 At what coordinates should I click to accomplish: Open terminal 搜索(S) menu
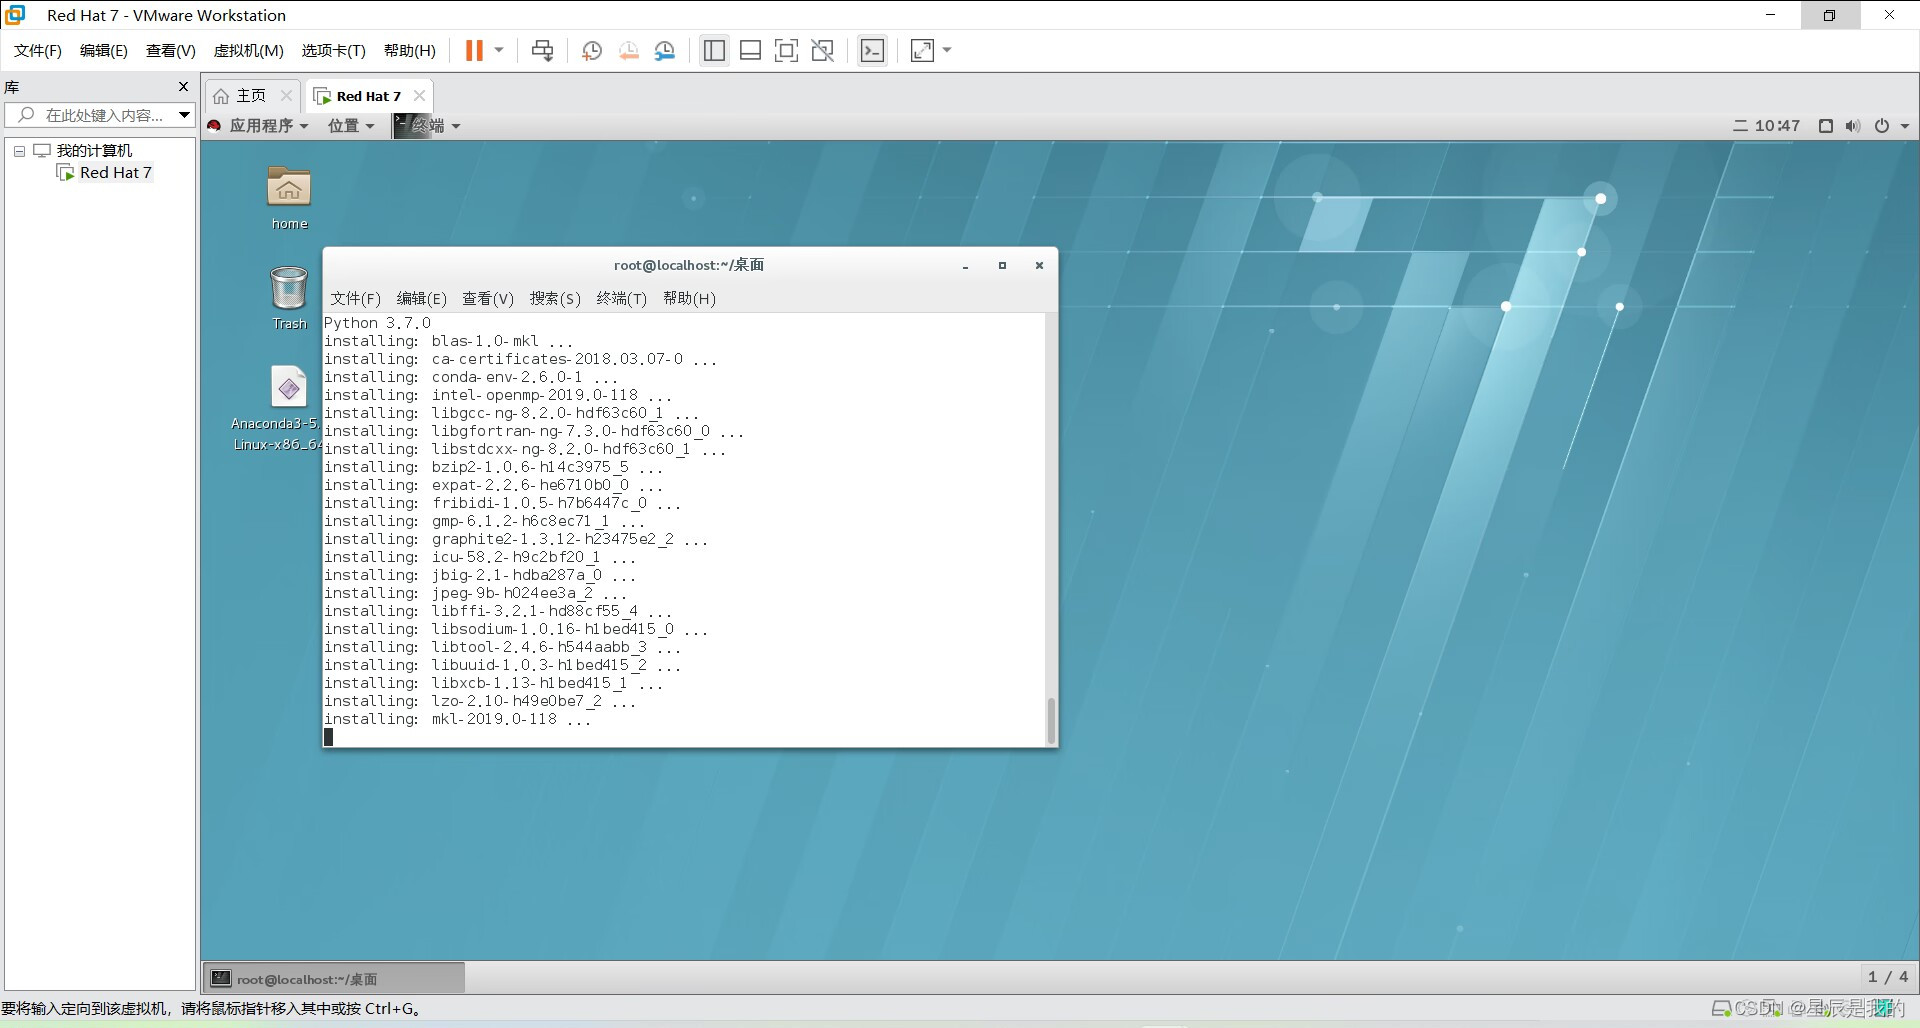(555, 299)
